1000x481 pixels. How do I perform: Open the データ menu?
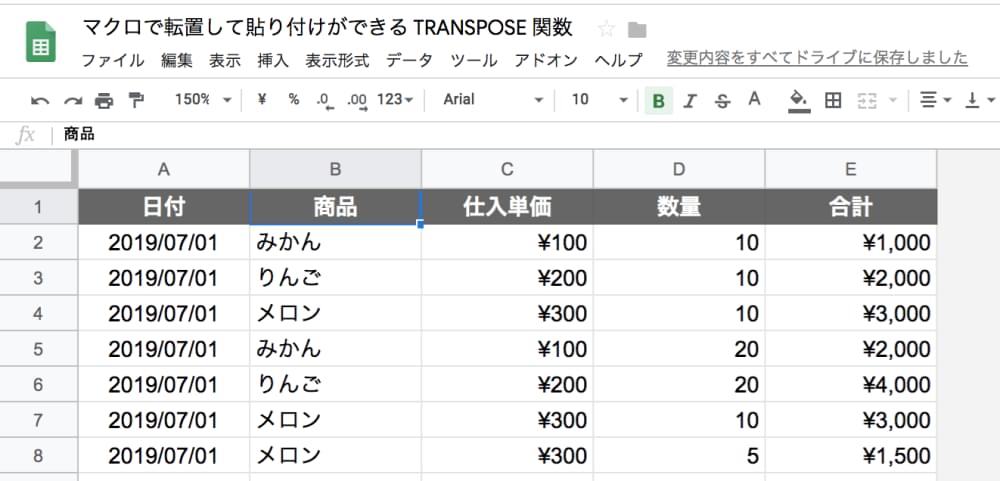click(409, 61)
